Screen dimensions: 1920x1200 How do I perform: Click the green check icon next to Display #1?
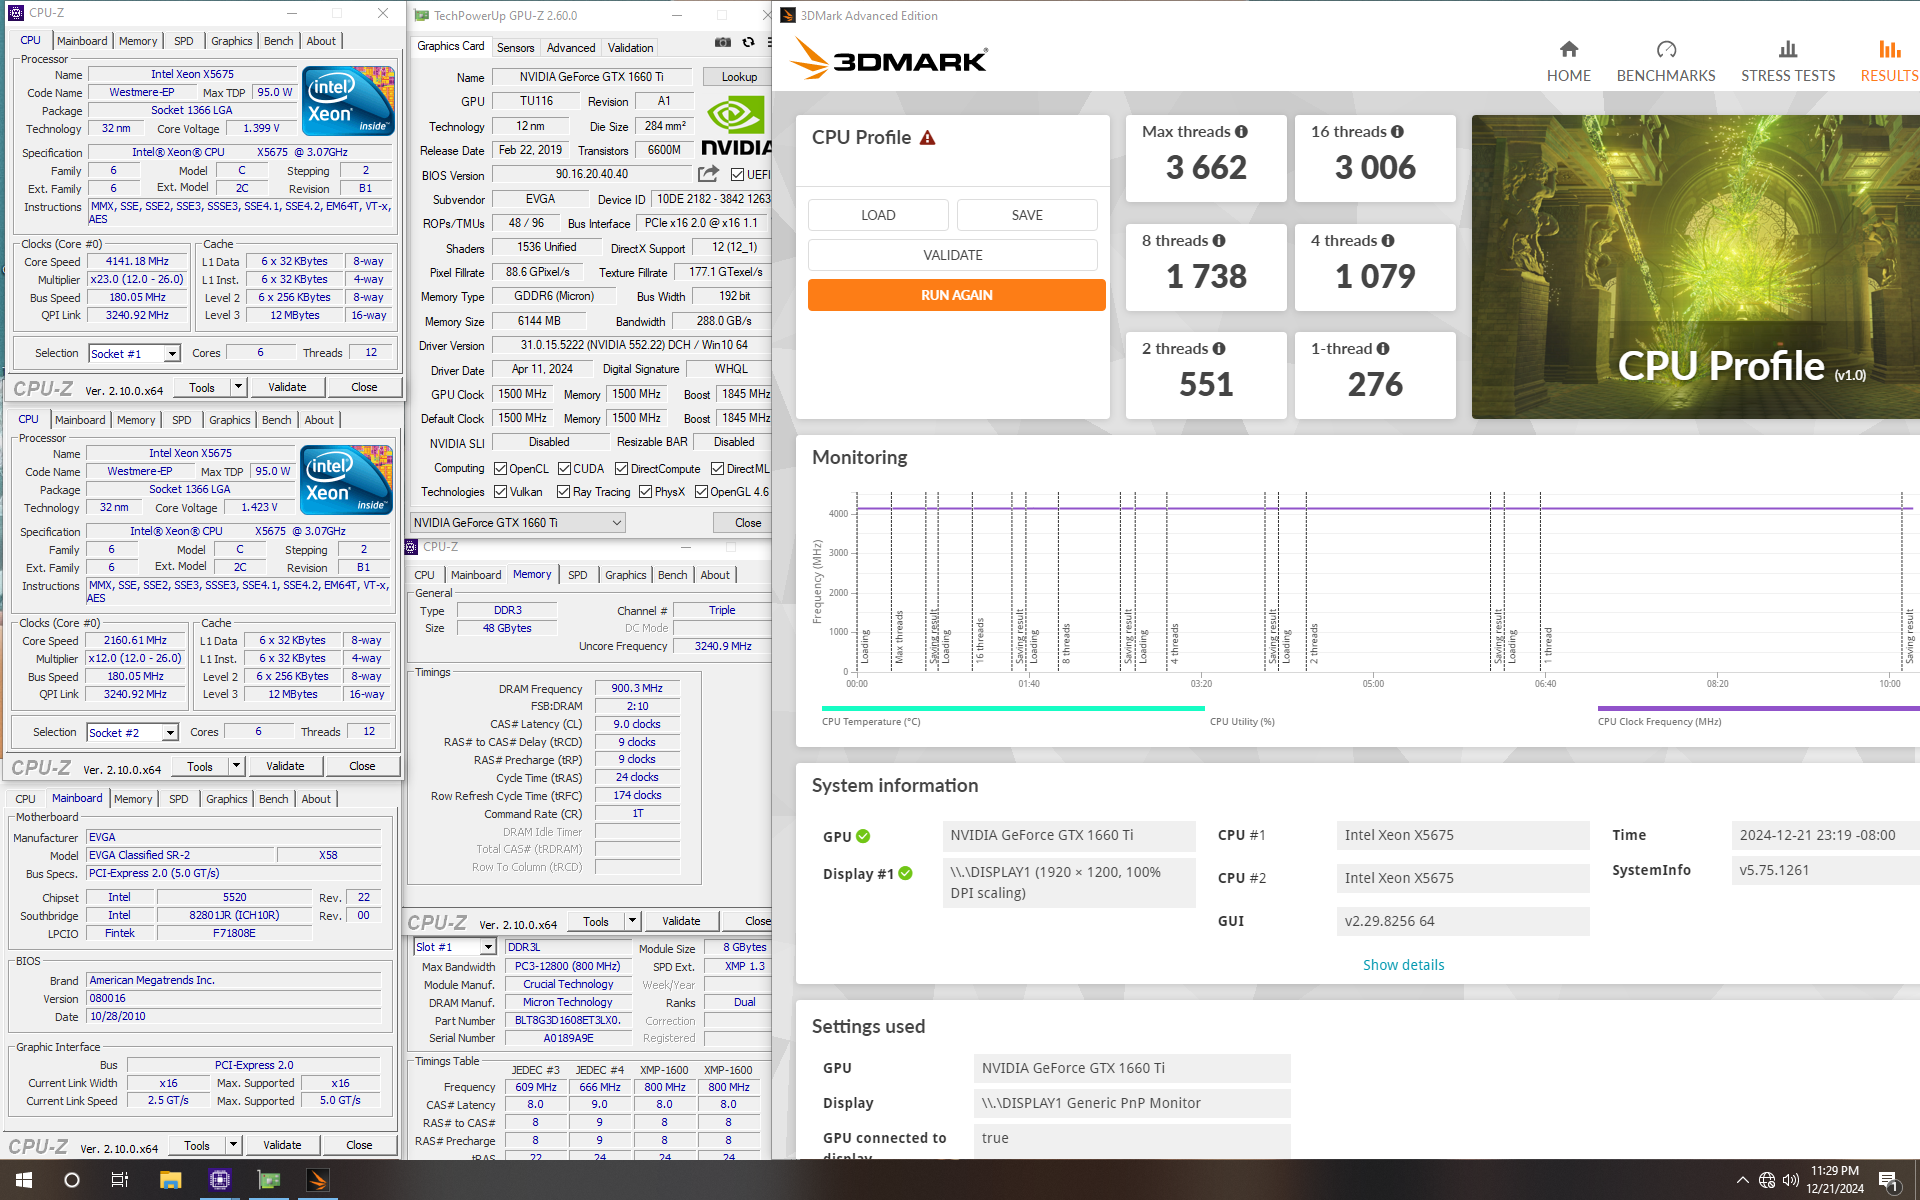(905, 874)
